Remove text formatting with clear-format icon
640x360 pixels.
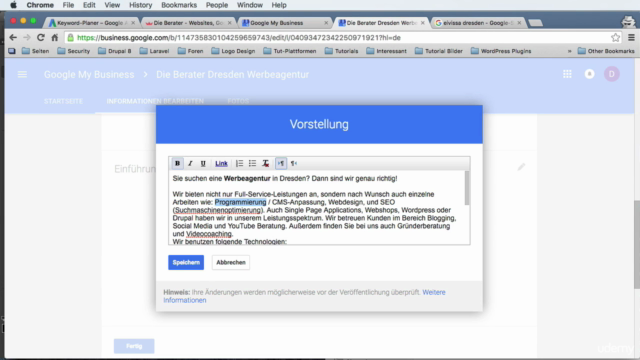pos(265,163)
